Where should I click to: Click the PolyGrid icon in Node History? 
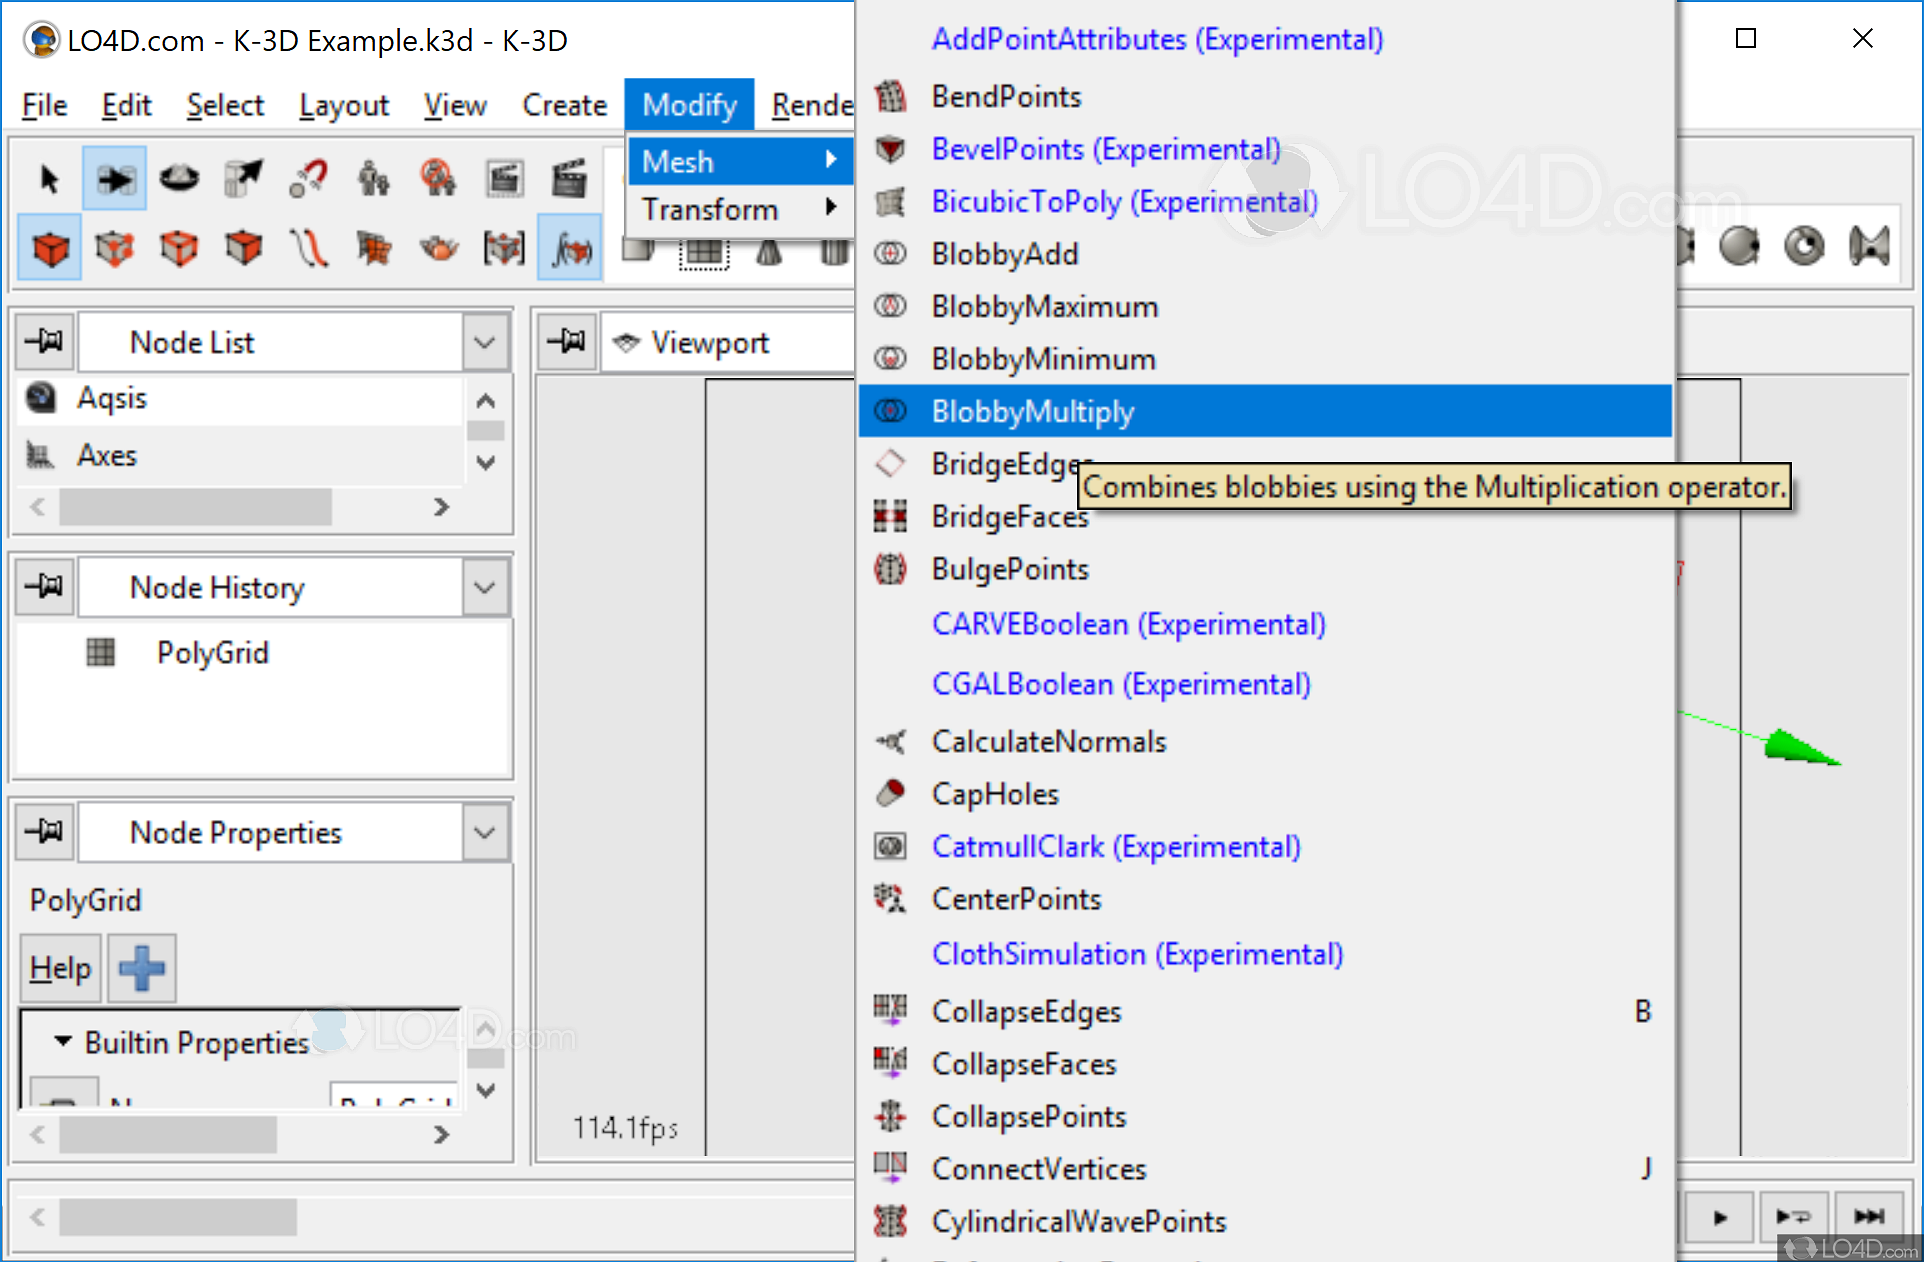click(101, 653)
